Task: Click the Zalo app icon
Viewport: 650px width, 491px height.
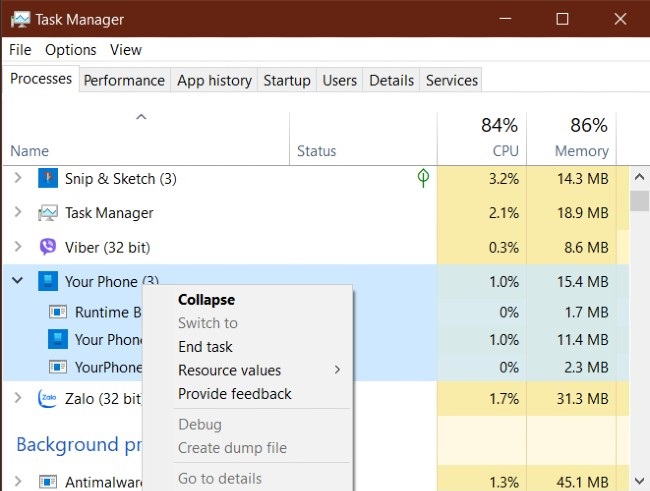Action: pos(48,399)
